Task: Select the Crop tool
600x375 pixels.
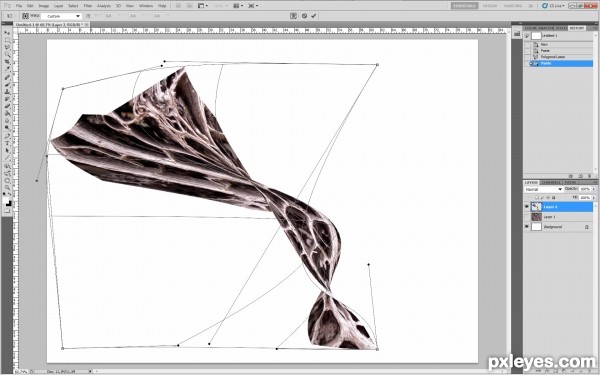Action: coord(8,62)
